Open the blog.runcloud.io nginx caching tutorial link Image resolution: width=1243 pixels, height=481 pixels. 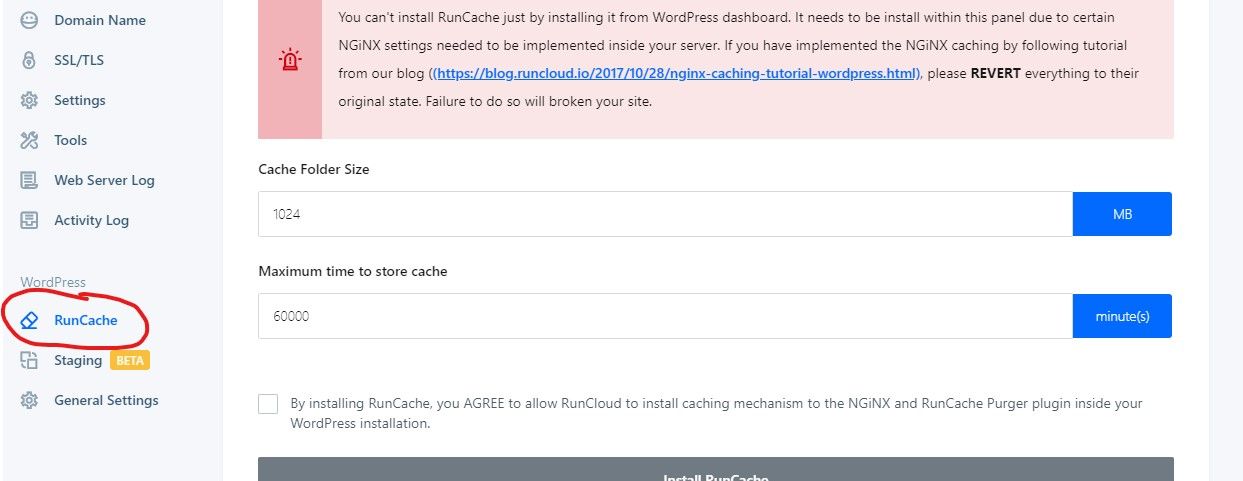tap(678, 74)
